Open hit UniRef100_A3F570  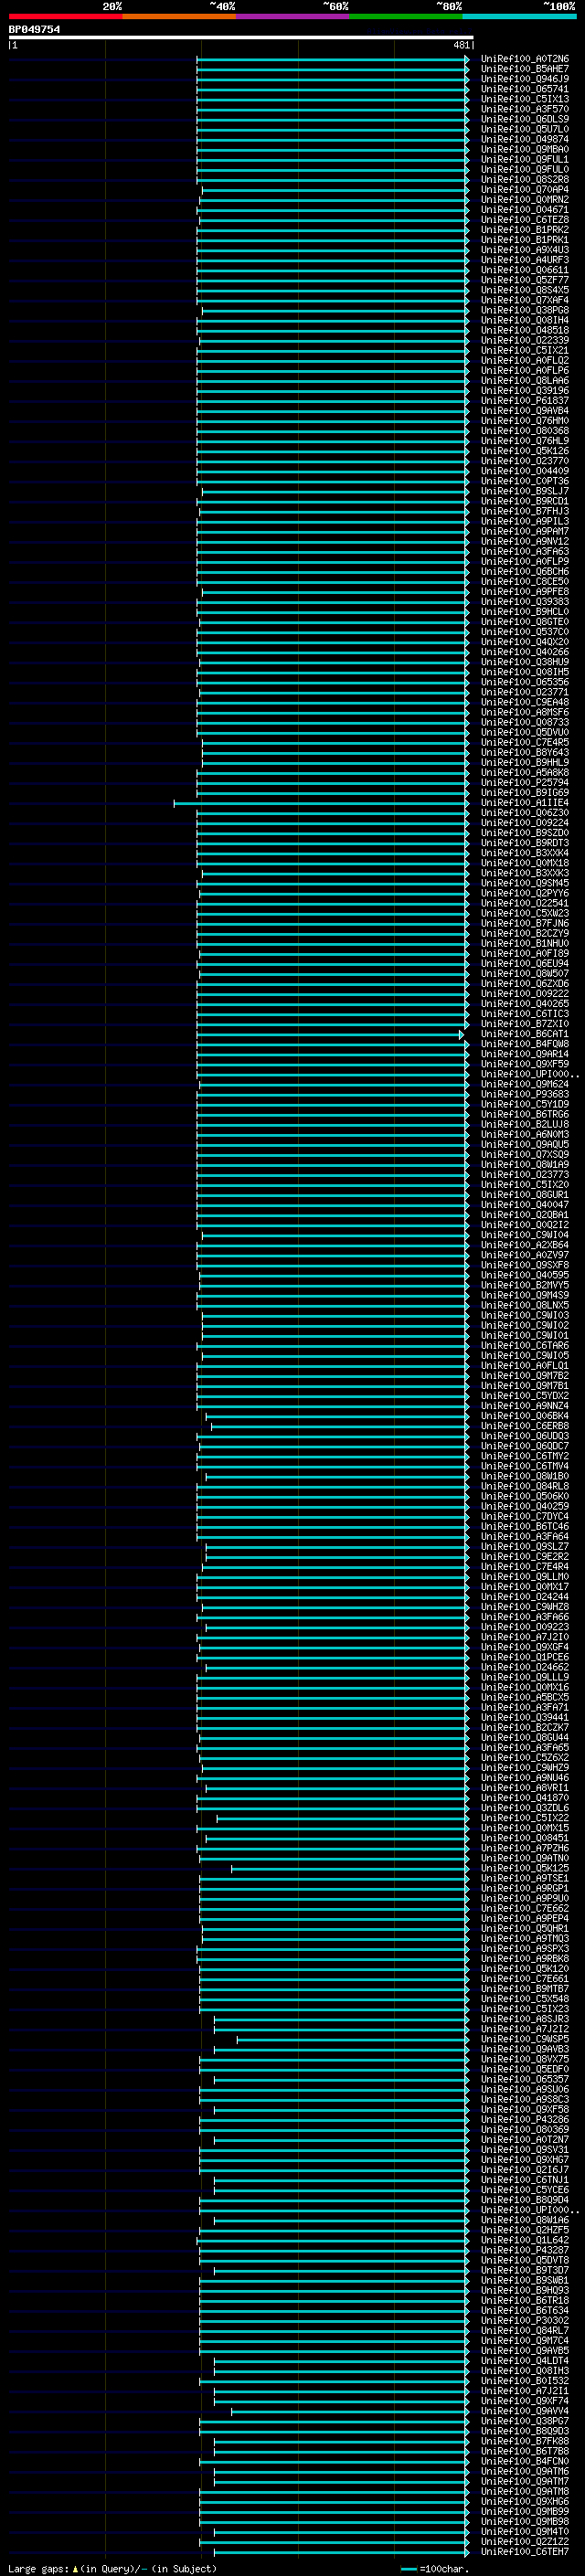pos(524,109)
